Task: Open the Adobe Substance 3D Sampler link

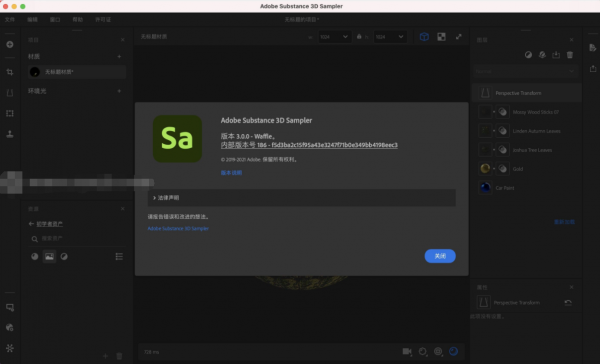Action: coord(178,229)
